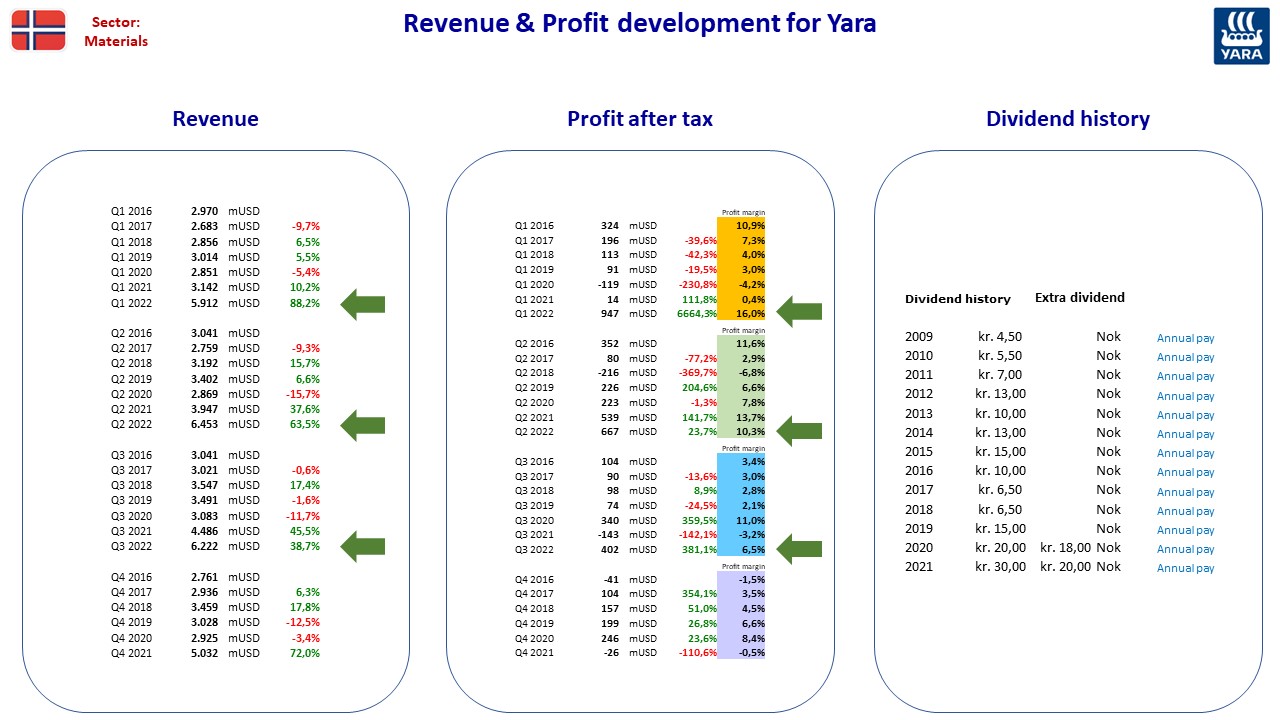Click the 2020 extra dividend kr. 18,00
The width and height of the screenshot is (1280, 720).
point(1066,548)
